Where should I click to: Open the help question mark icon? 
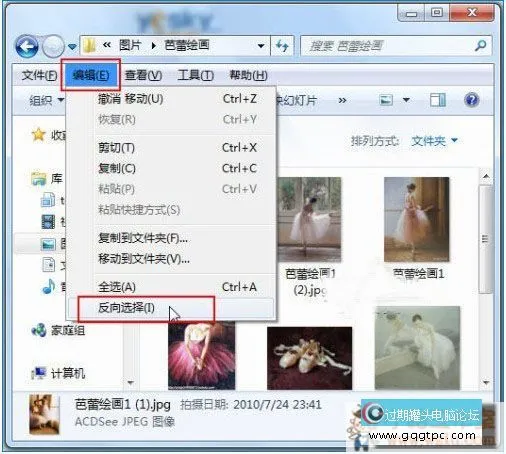[471, 100]
